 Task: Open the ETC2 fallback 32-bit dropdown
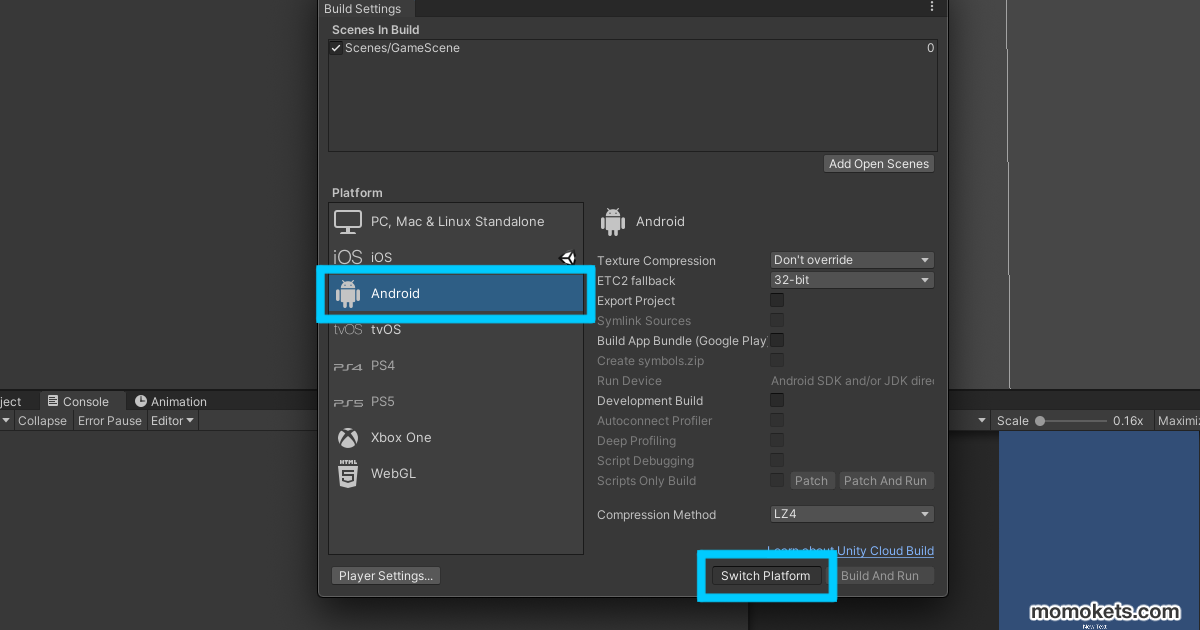coord(850,279)
